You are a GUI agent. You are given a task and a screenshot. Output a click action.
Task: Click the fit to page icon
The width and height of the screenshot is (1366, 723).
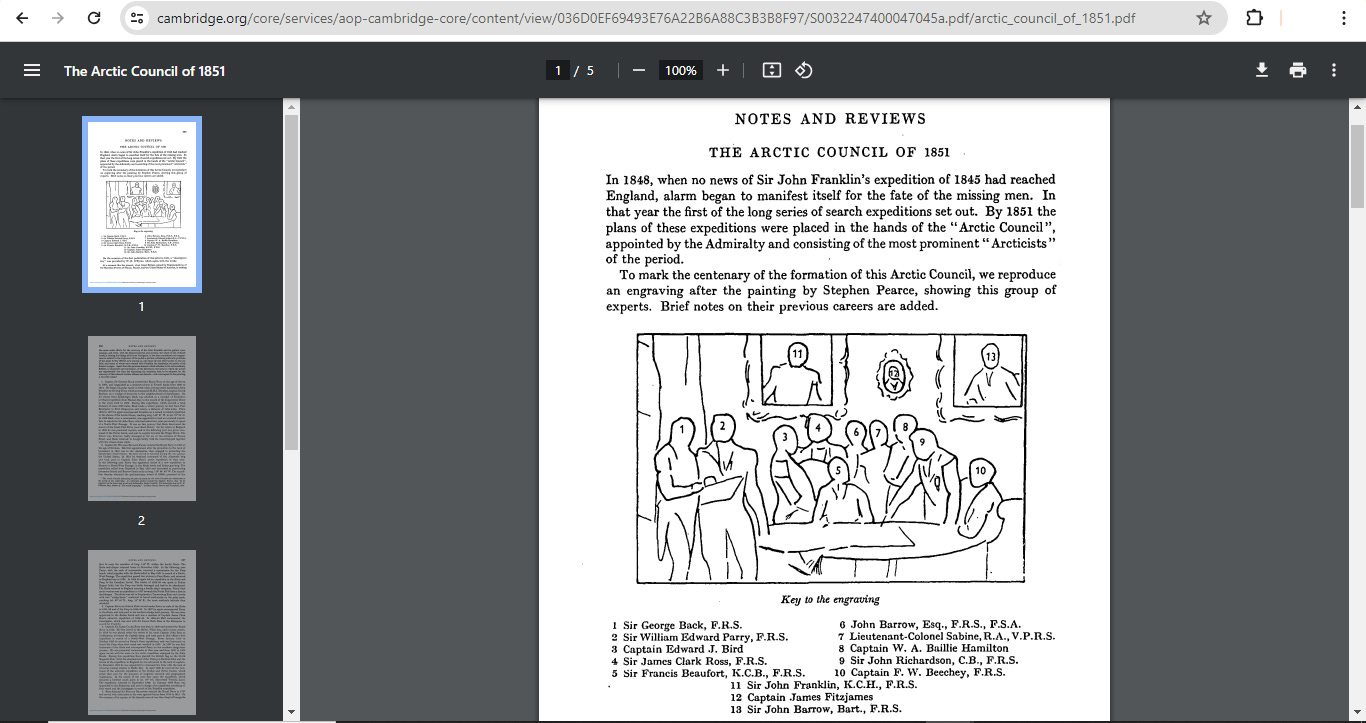tap(771, 70)
